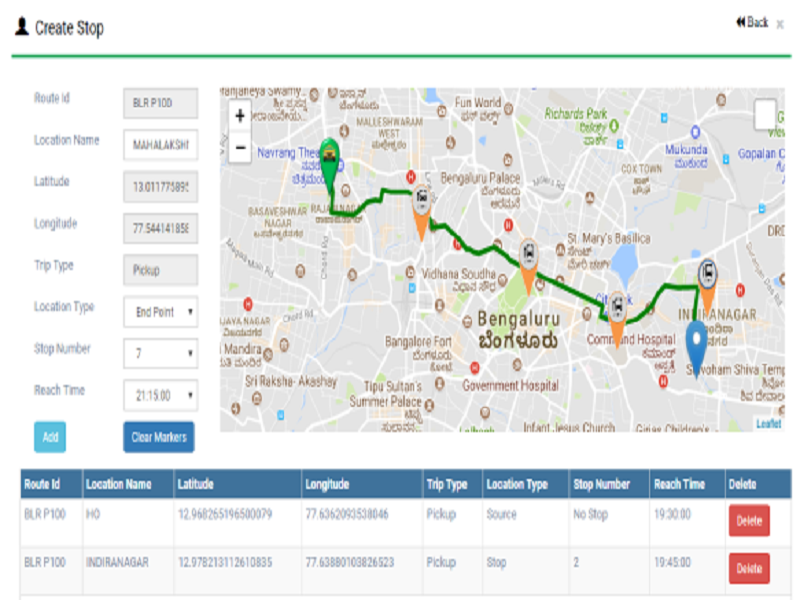Go back using the Back link
The image size is (800, 600).
point(752,22)
